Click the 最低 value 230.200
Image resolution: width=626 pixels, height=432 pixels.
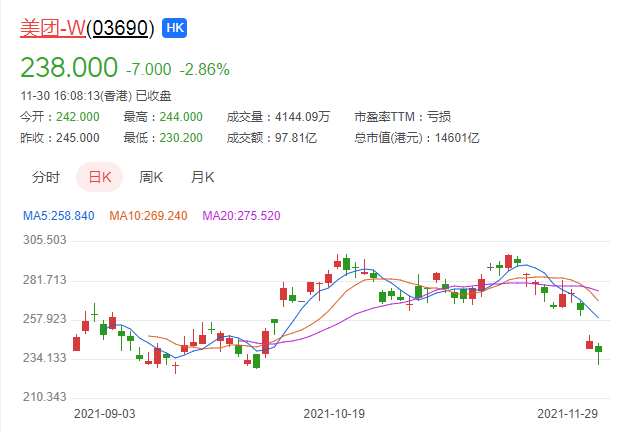181,138
